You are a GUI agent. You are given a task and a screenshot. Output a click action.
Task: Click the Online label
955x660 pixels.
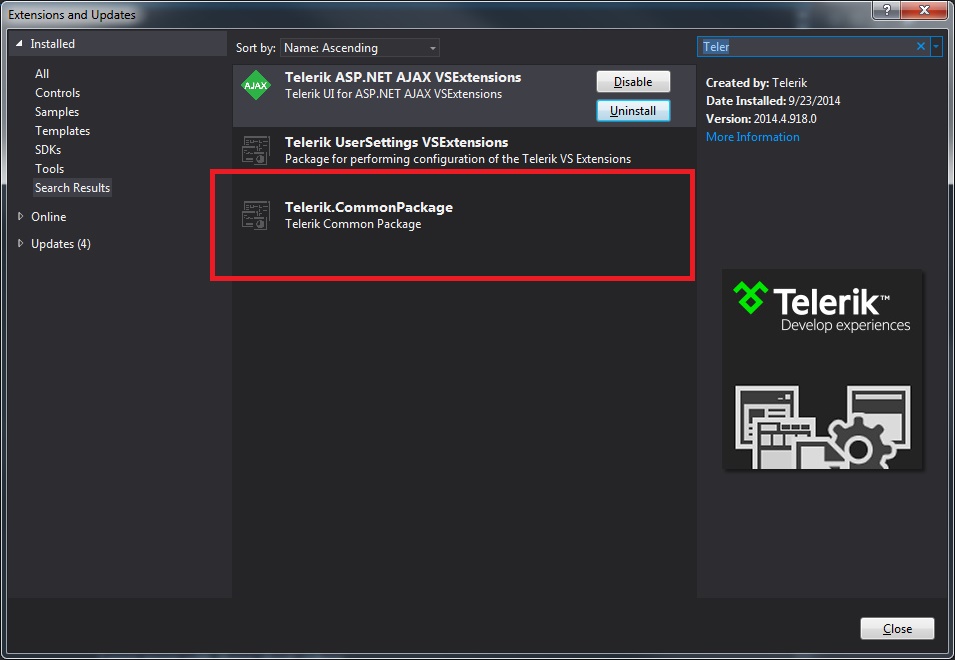pyautogui.click(x=49, y=217)
